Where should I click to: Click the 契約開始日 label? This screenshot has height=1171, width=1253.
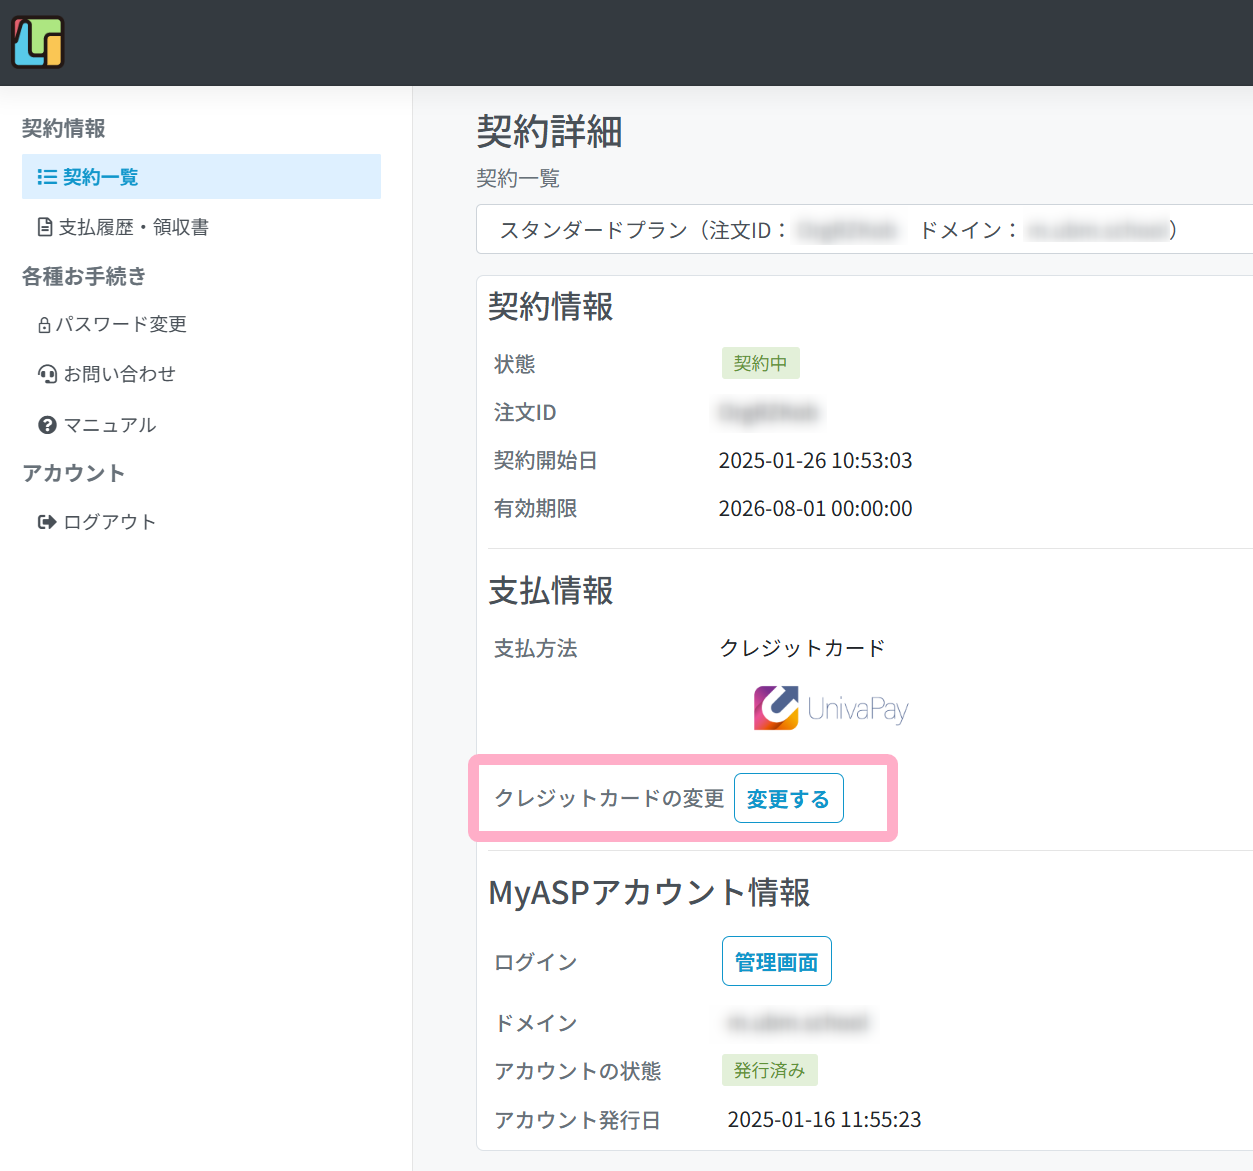(x=546, y=461)
